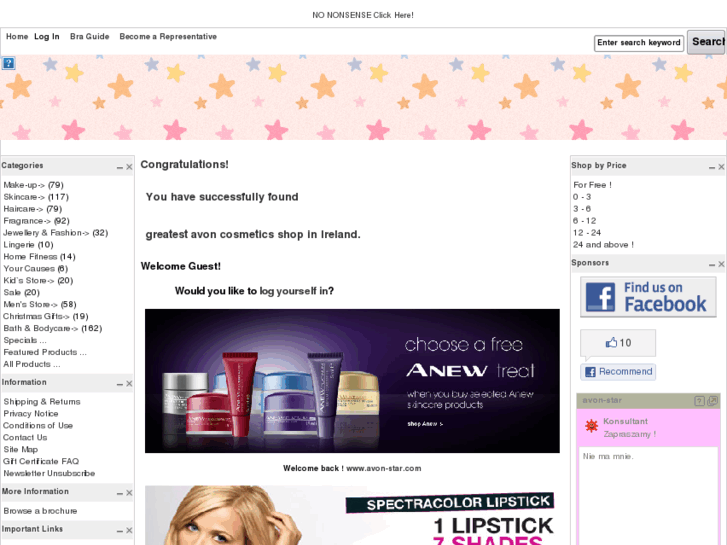This screenshot has width=727, height=545.
Task: Close the Shop by Price panel
Action: tap(721, 167)
